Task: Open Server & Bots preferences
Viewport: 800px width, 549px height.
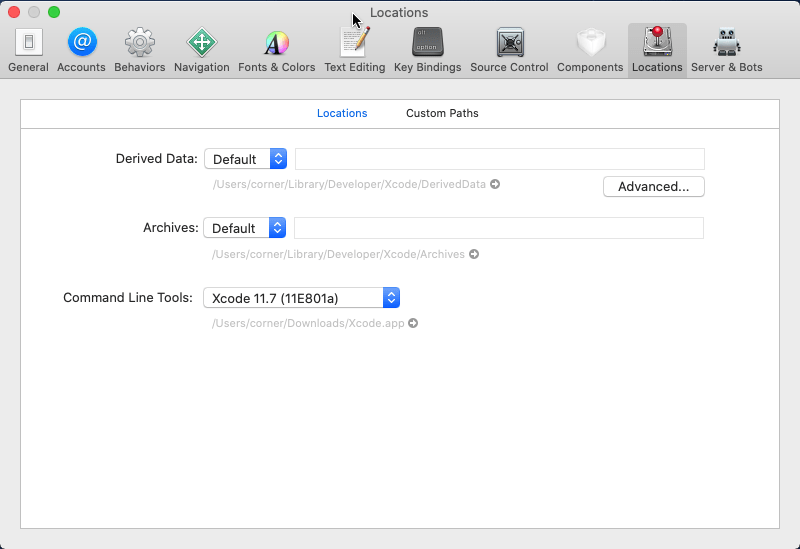Action: pyautogui.click(x=727, y=51)
